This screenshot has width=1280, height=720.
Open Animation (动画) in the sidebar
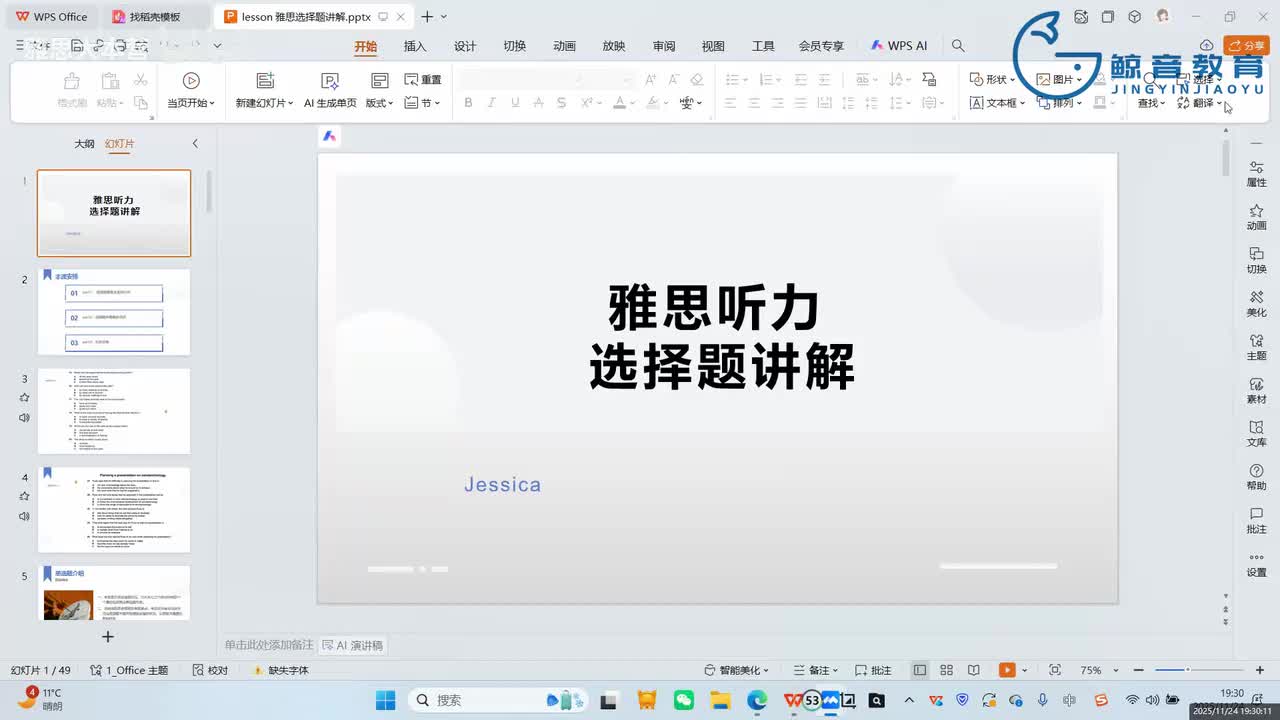pyautogui.click(x=1256, y=217)
